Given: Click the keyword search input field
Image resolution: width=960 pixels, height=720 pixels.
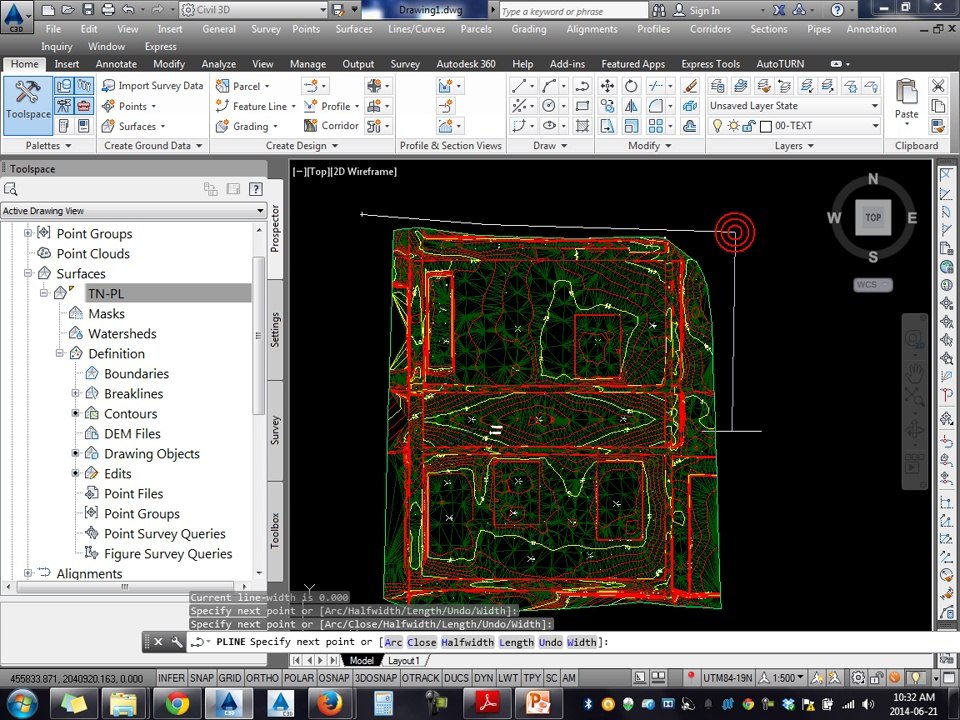Looking at the screenshot, I should pyautogui.click(x=572, y=11).
